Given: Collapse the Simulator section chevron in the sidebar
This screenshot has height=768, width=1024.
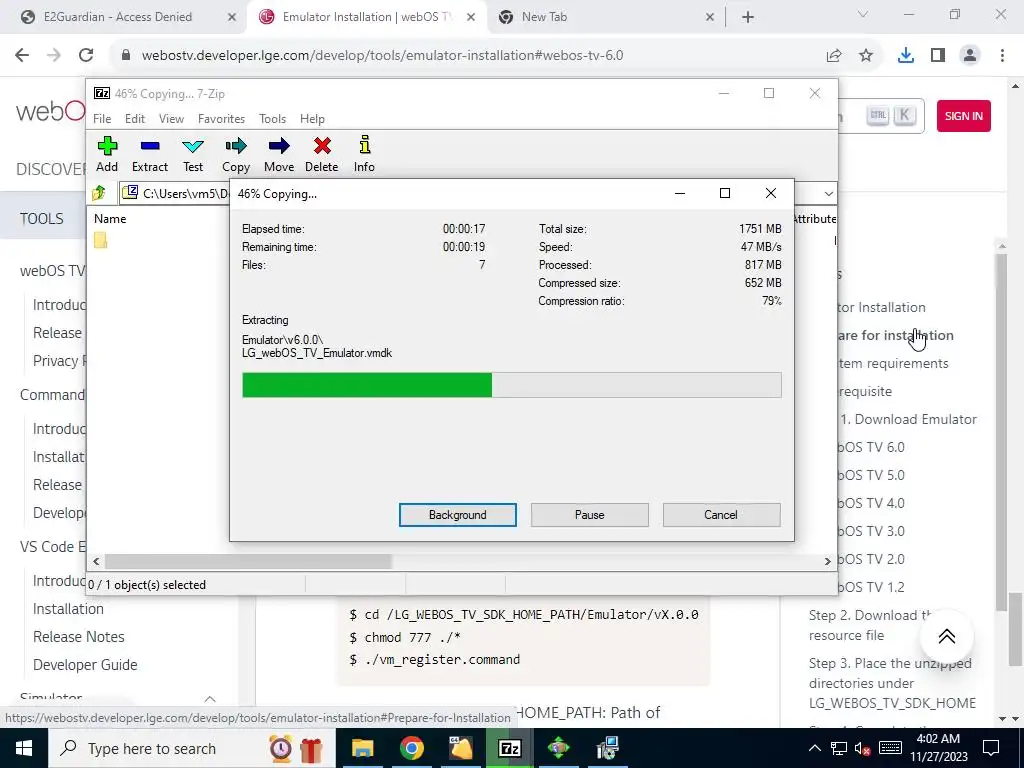Looking at the screenshot, I should [210, 699].
